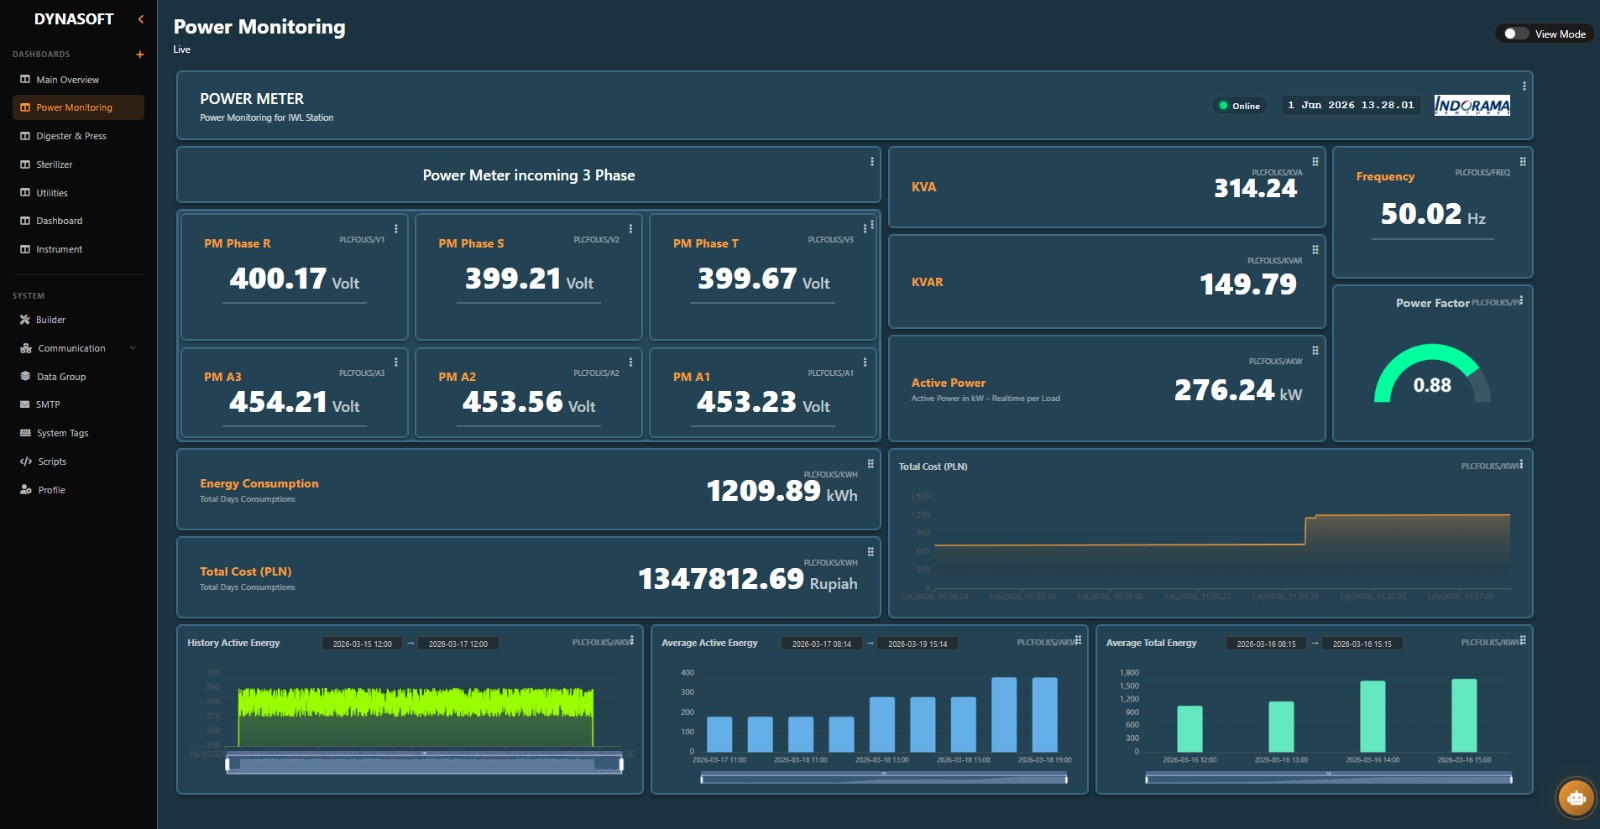
Task: Click the Power Factor gauge
Action: tap(1432, 374)
